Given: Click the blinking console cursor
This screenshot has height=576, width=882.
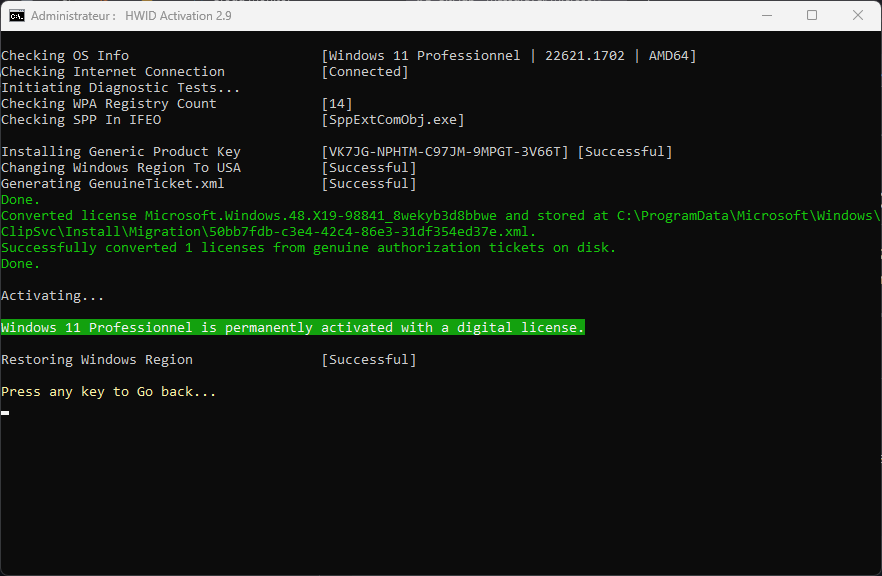Looking at the screenshot, I should (5, 413).
